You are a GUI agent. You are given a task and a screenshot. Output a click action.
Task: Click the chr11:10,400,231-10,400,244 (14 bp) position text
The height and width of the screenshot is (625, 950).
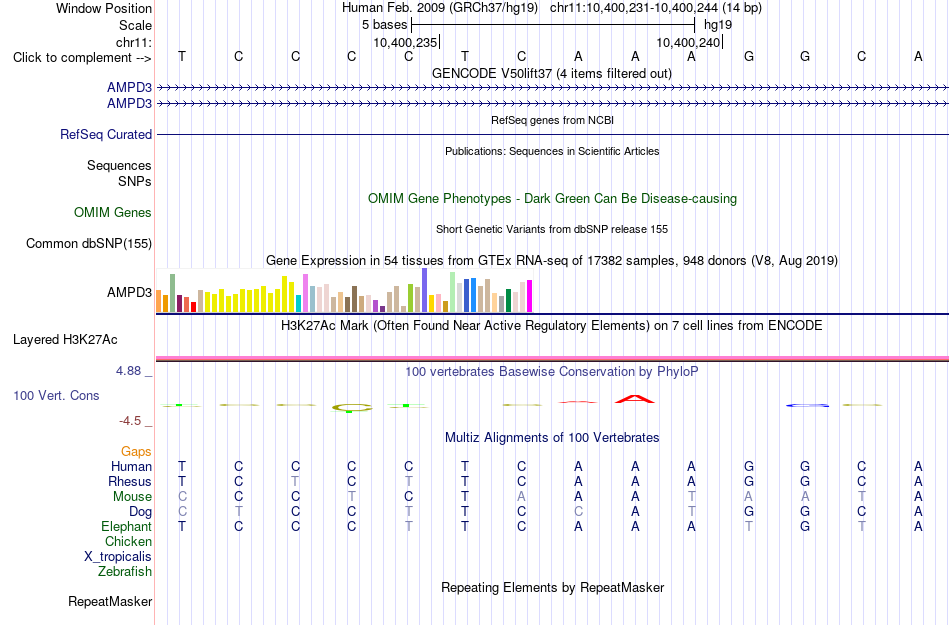[656, 8]
